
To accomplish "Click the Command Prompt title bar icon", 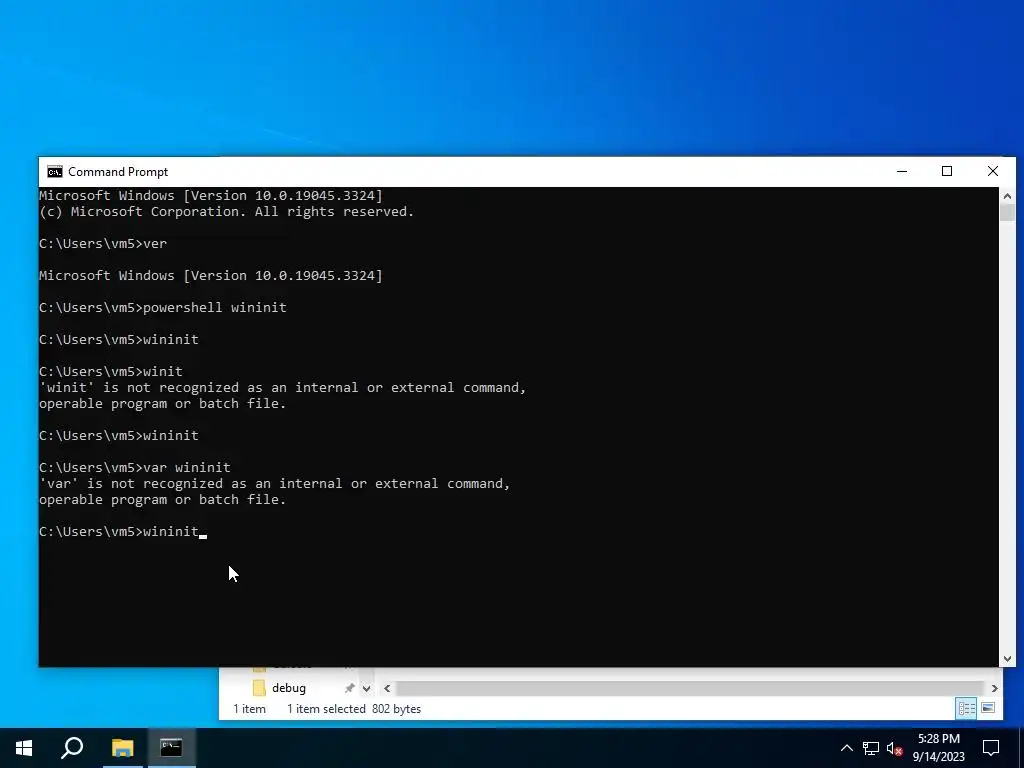I will coord(55,172).
